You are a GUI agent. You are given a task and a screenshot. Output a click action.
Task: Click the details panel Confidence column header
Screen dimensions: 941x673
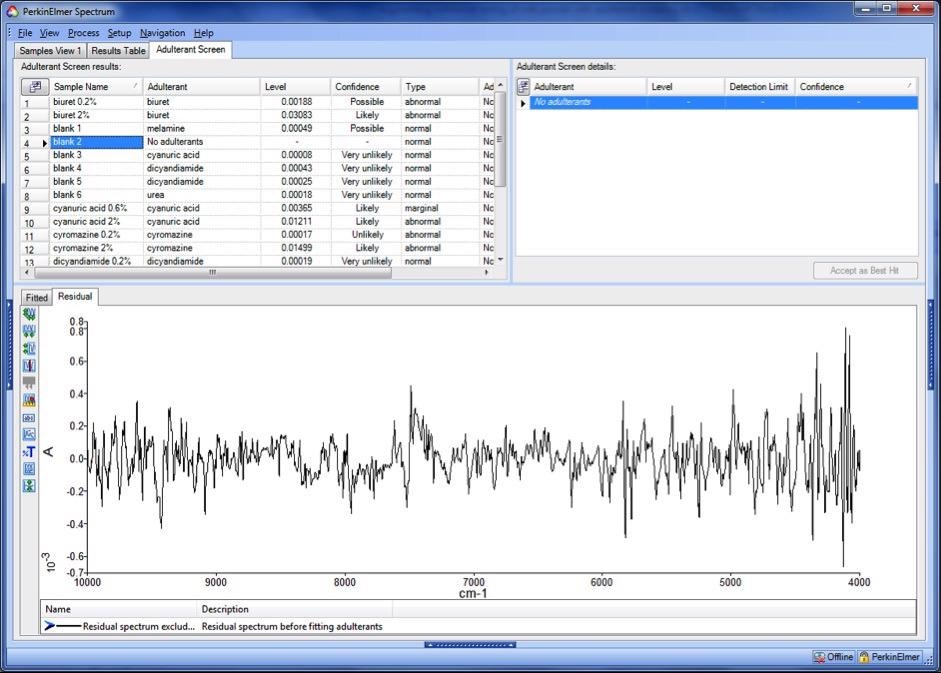(x=856, y=86)
